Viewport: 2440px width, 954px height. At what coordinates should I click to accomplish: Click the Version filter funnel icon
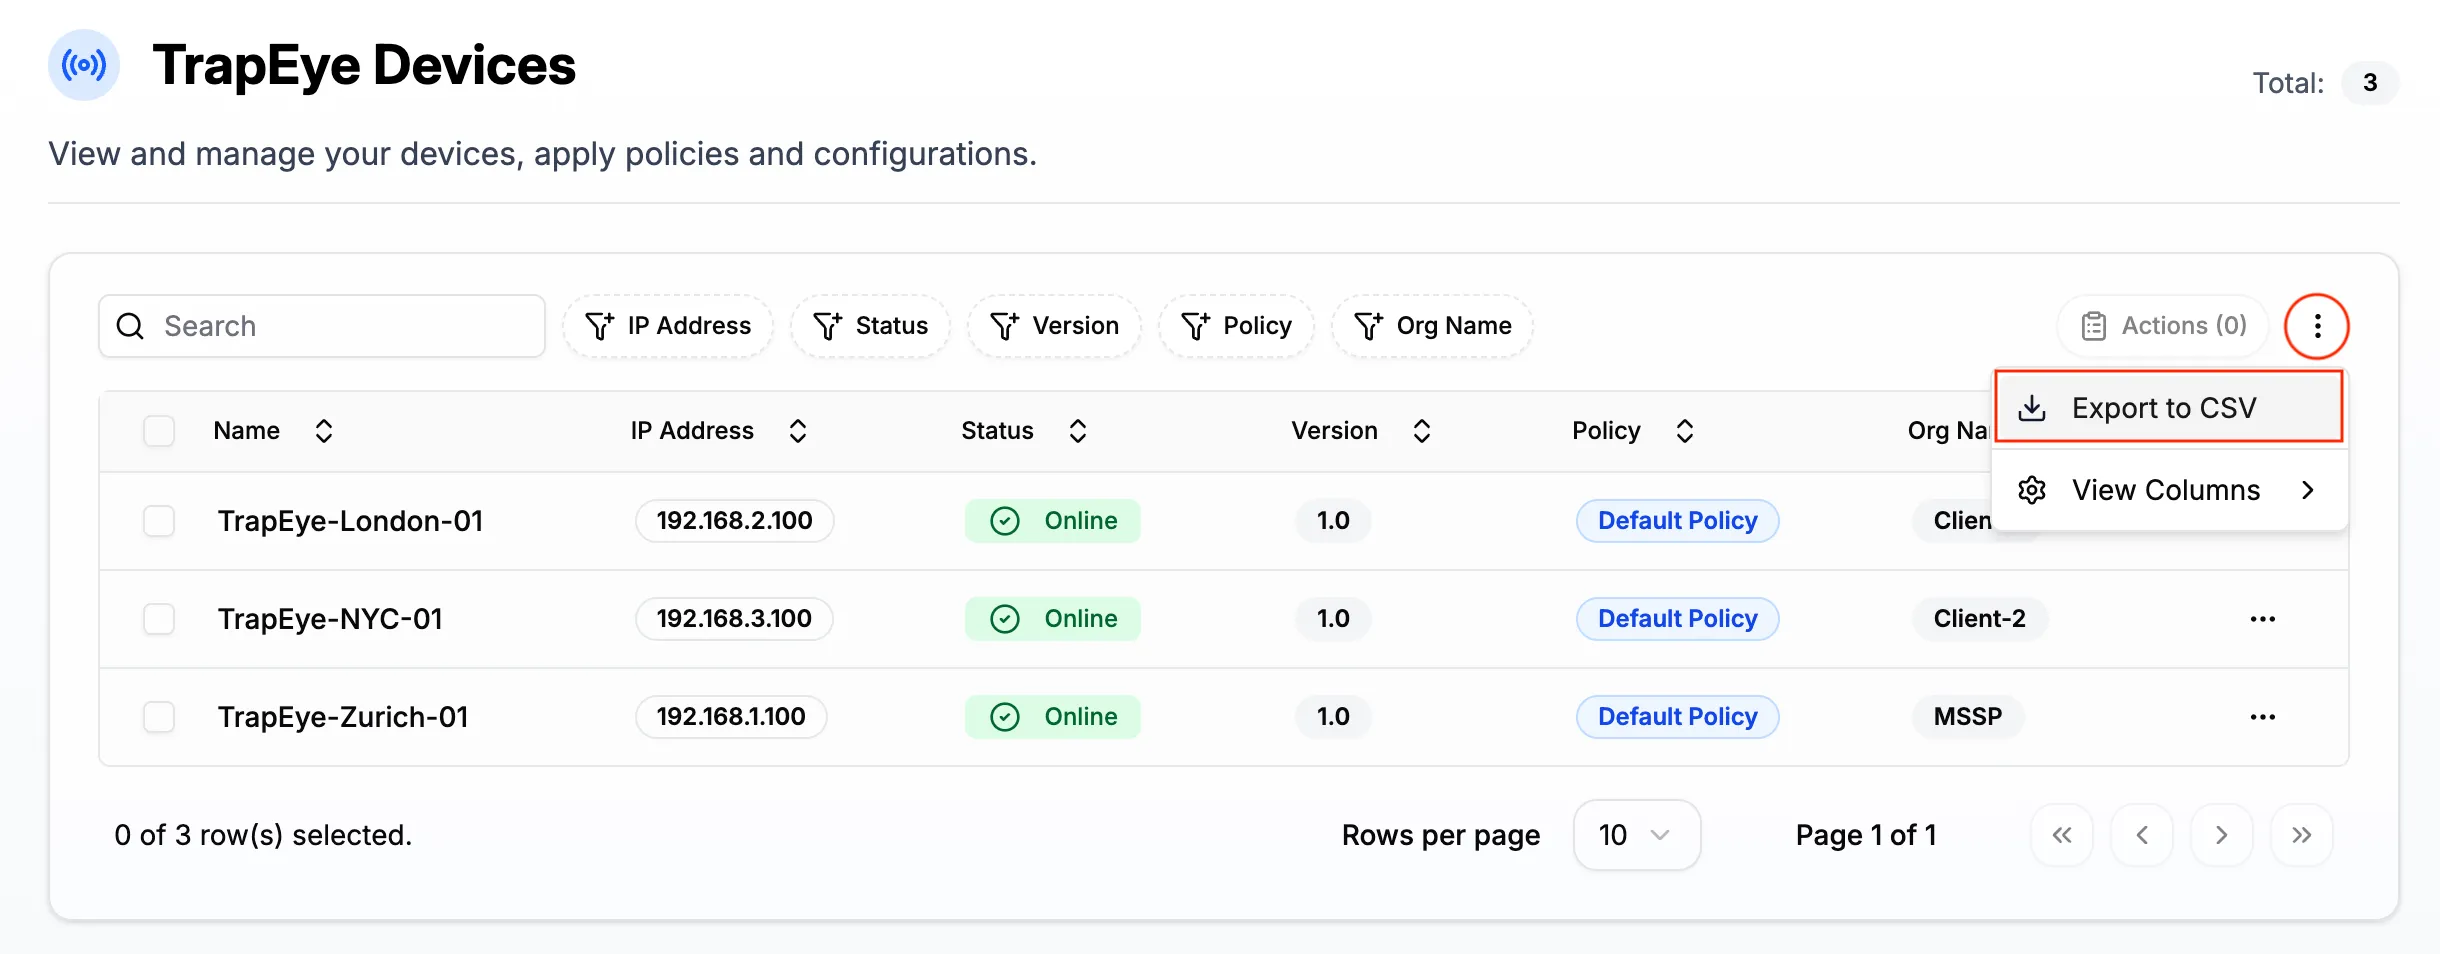point(1007,326)
